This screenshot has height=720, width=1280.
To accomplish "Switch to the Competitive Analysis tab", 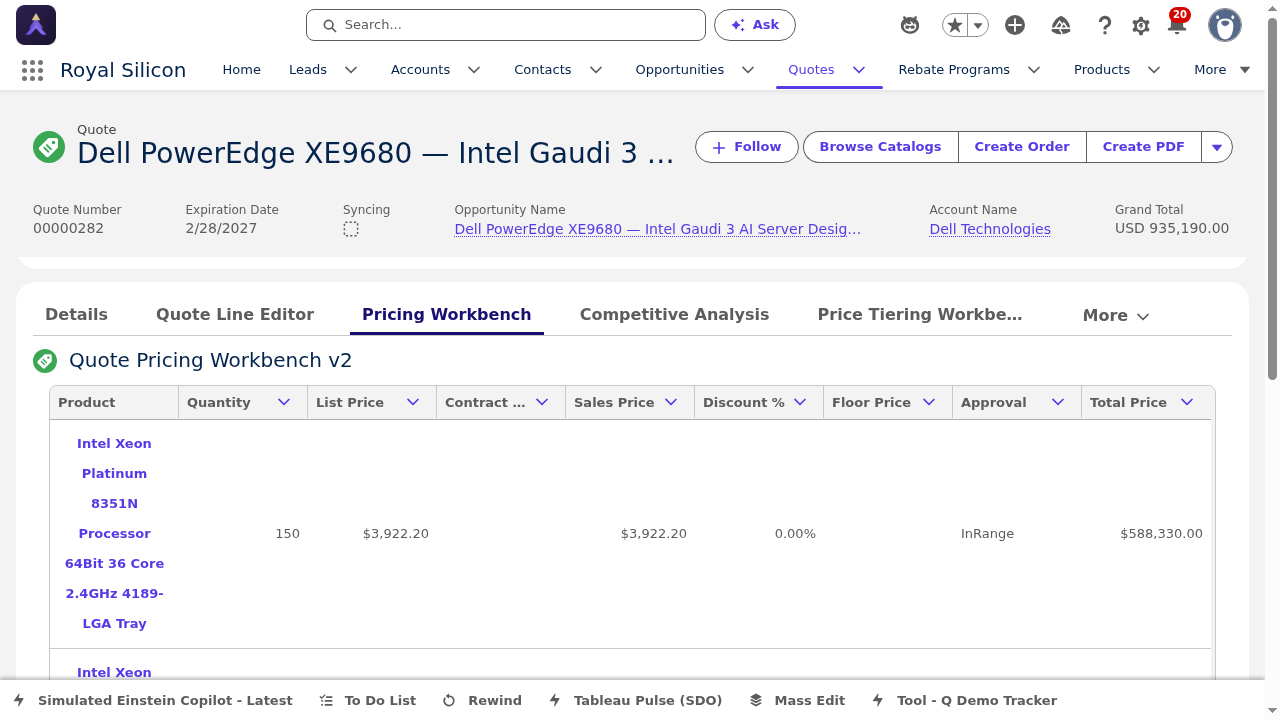I will (x=674, y=314).
